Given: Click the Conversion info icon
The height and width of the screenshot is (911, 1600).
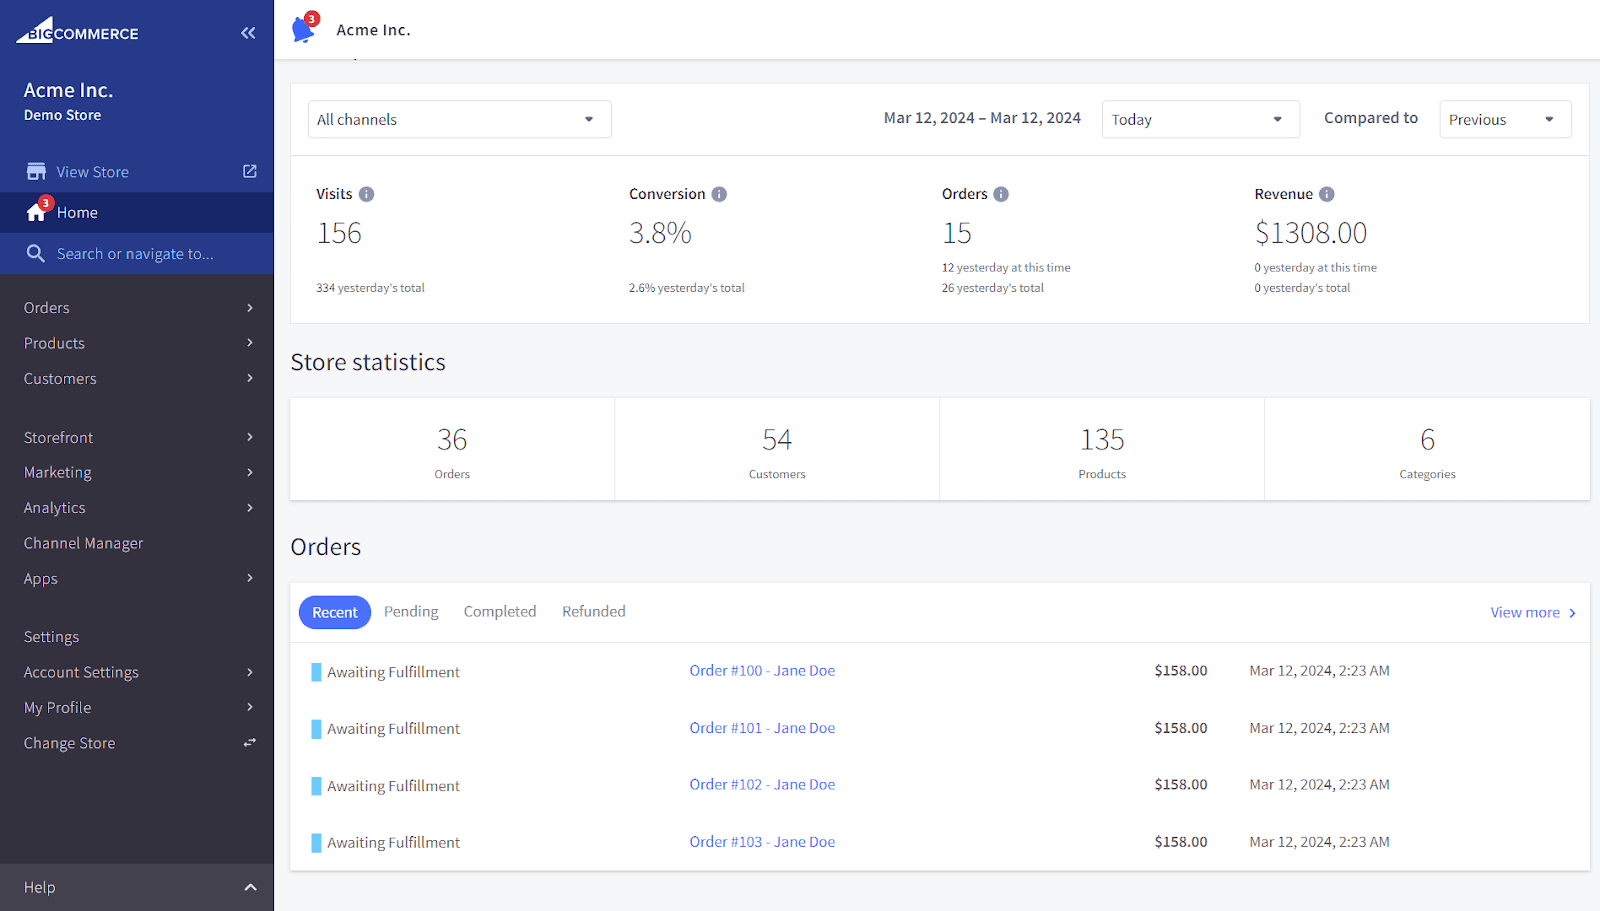Looking at the screenshot, I should click(x=721, y=194).
